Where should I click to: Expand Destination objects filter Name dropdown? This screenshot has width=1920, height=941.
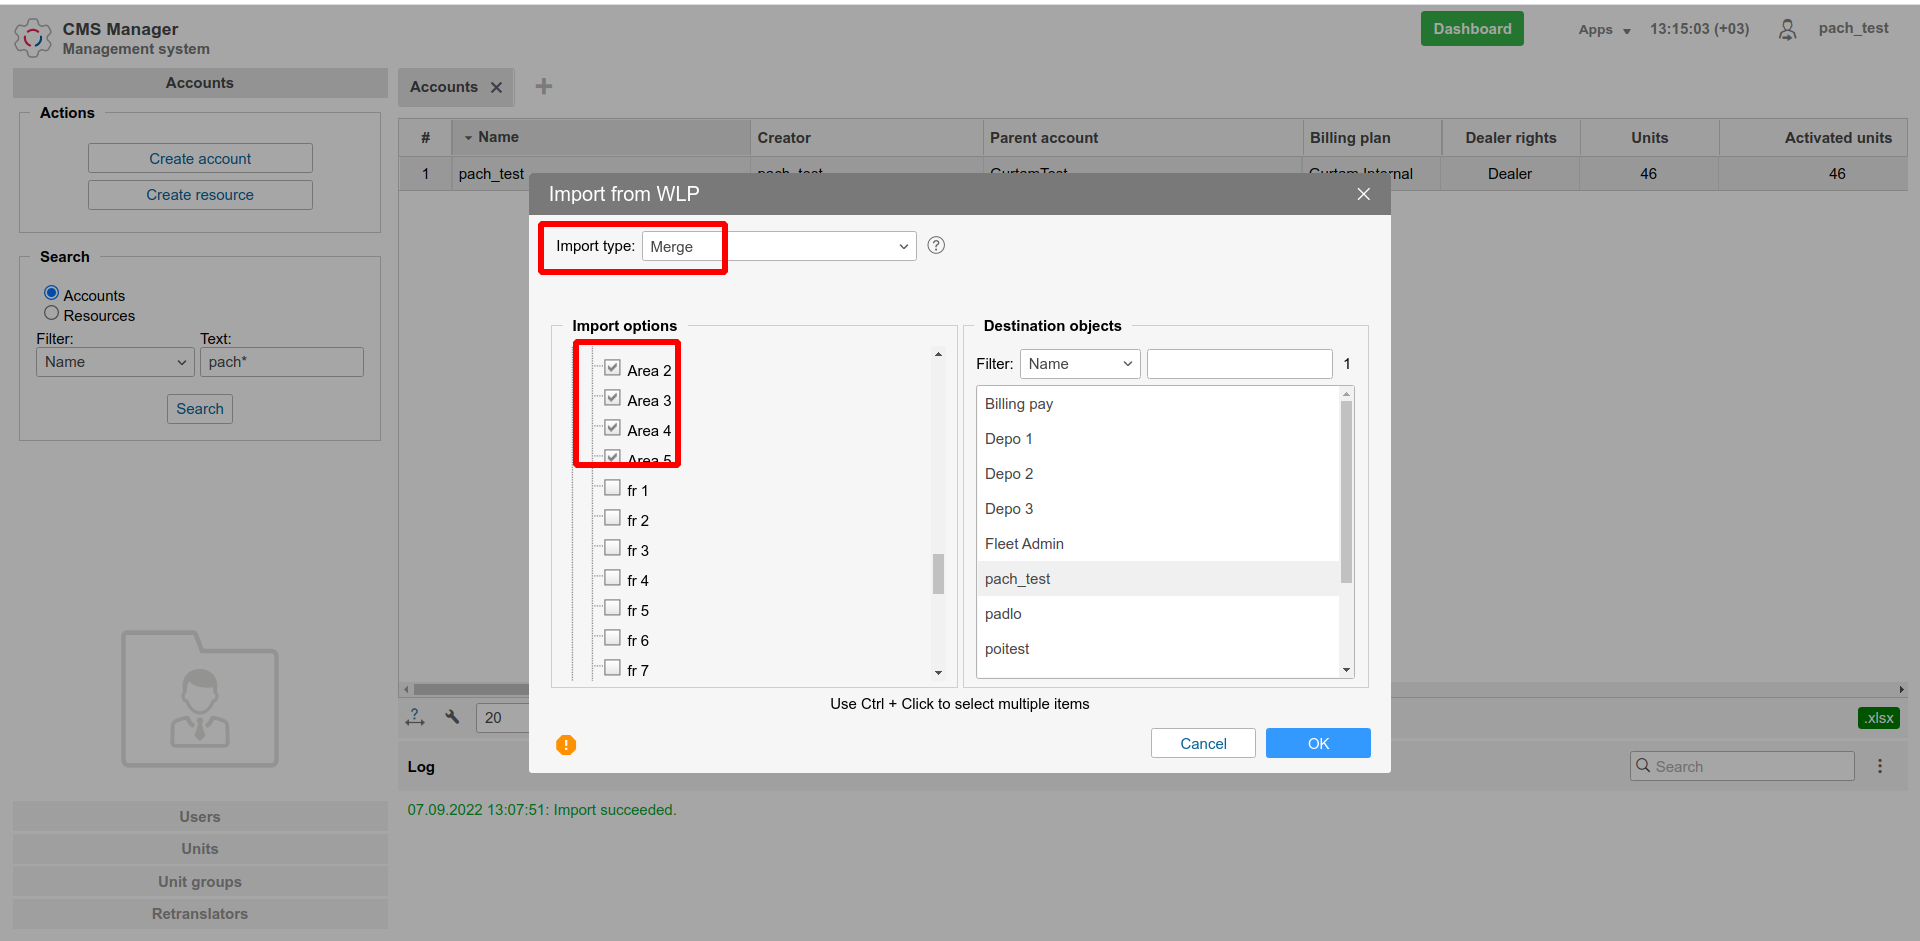point(1079,364)
